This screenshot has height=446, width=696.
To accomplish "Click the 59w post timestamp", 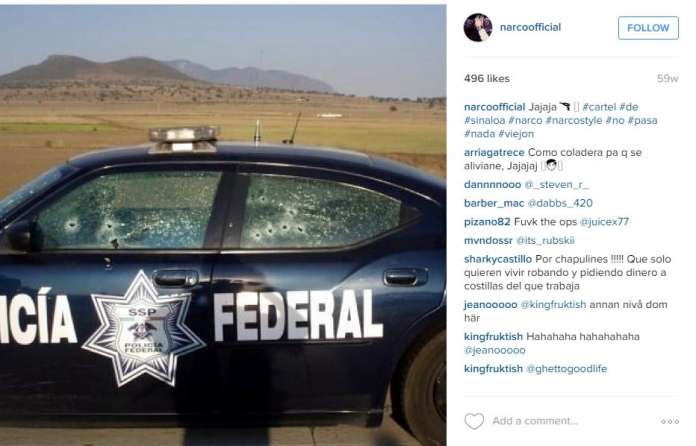I will pos(668,79).
